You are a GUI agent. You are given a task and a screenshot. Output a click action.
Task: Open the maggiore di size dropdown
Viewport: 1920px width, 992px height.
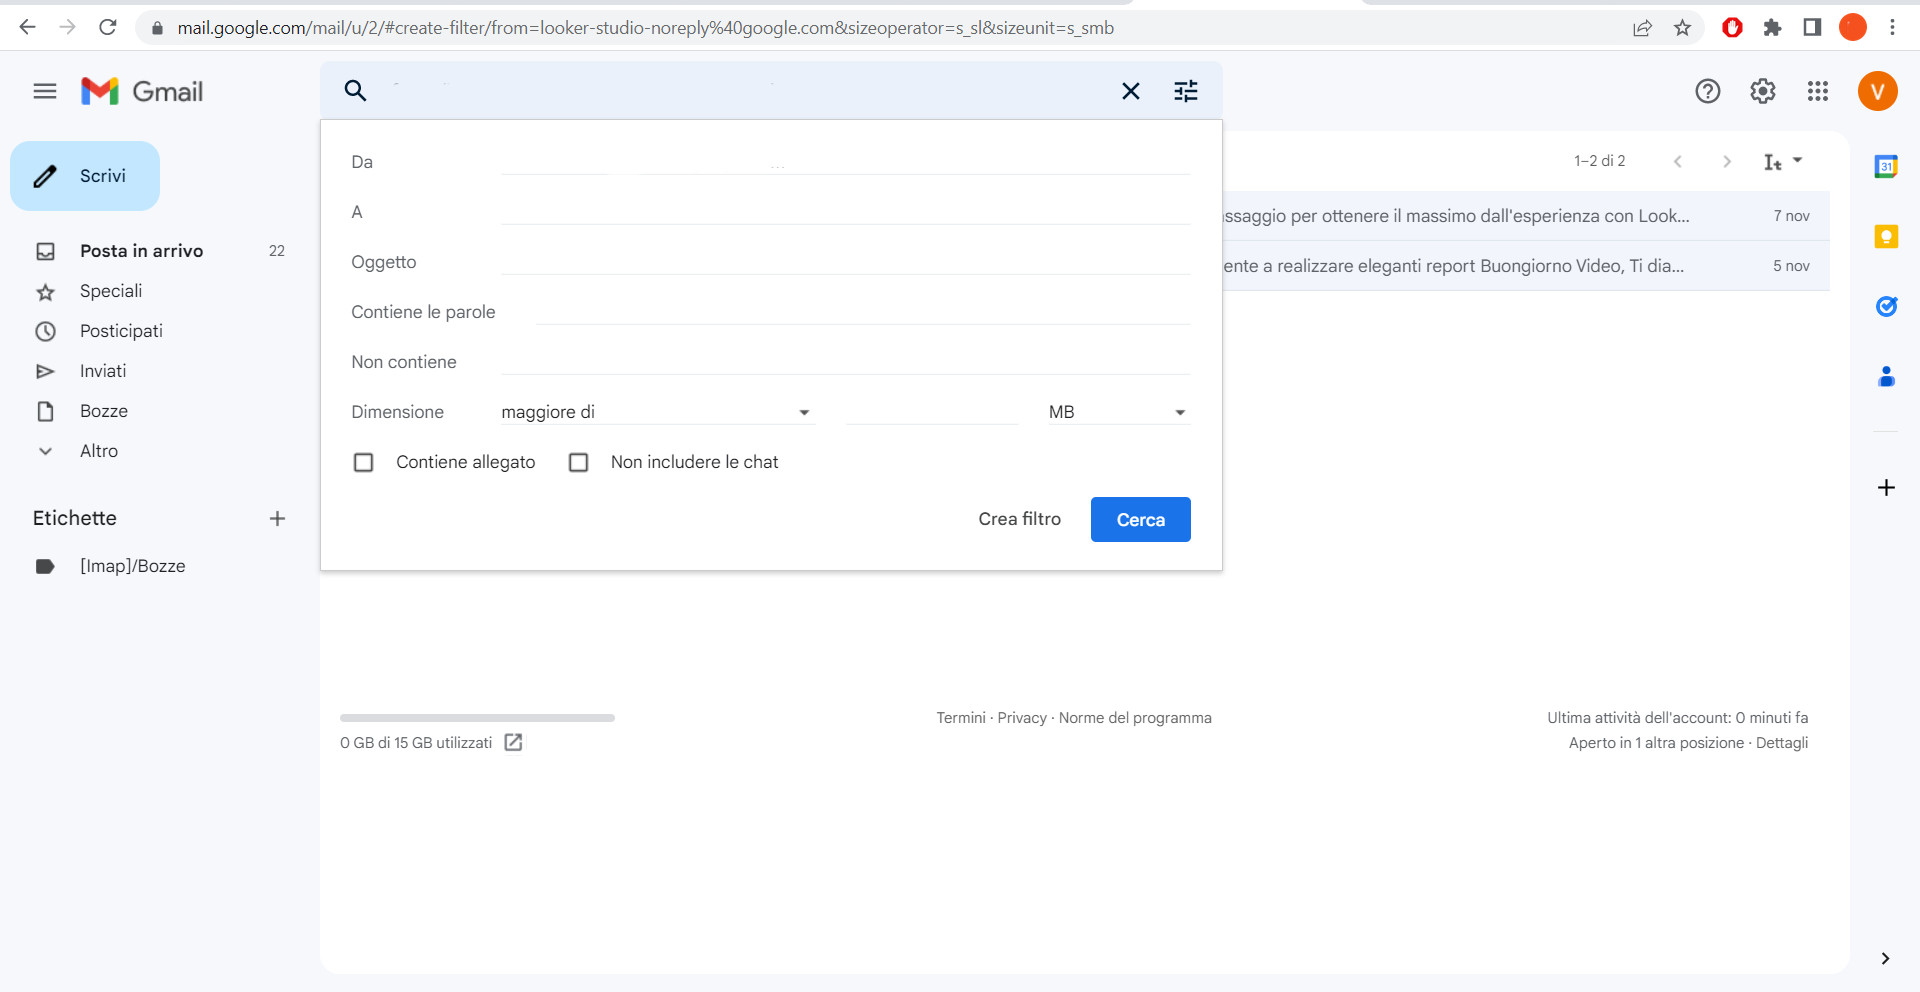(x=655, y=412)
